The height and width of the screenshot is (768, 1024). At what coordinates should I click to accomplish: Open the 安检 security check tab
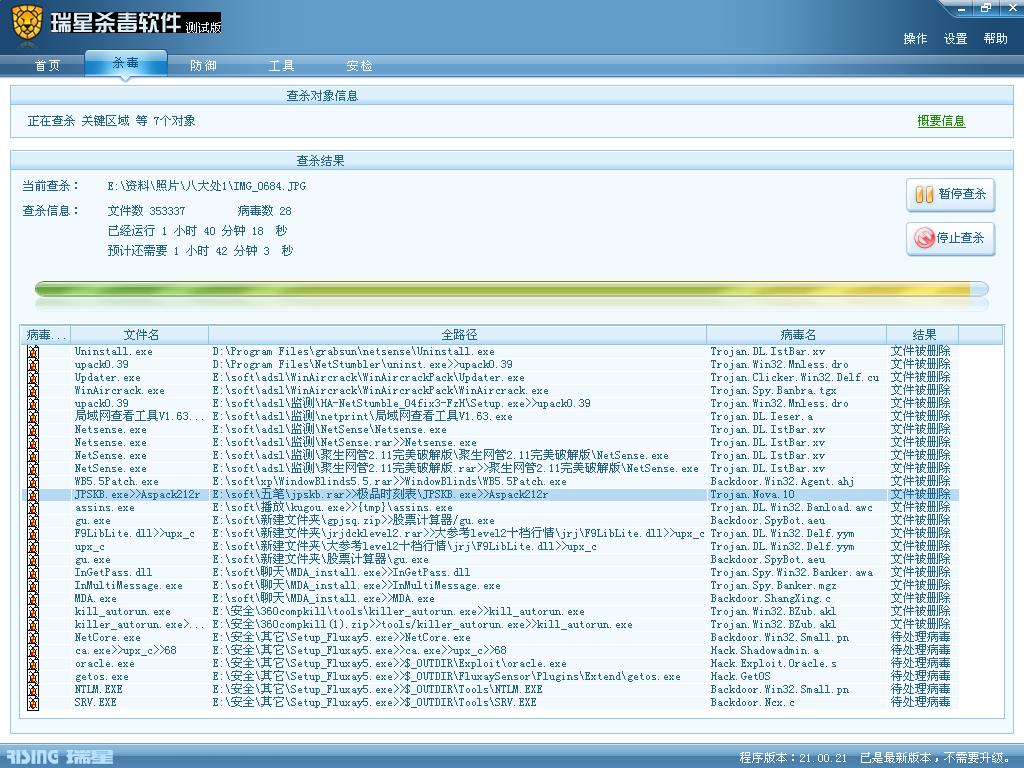click(359, 65)
